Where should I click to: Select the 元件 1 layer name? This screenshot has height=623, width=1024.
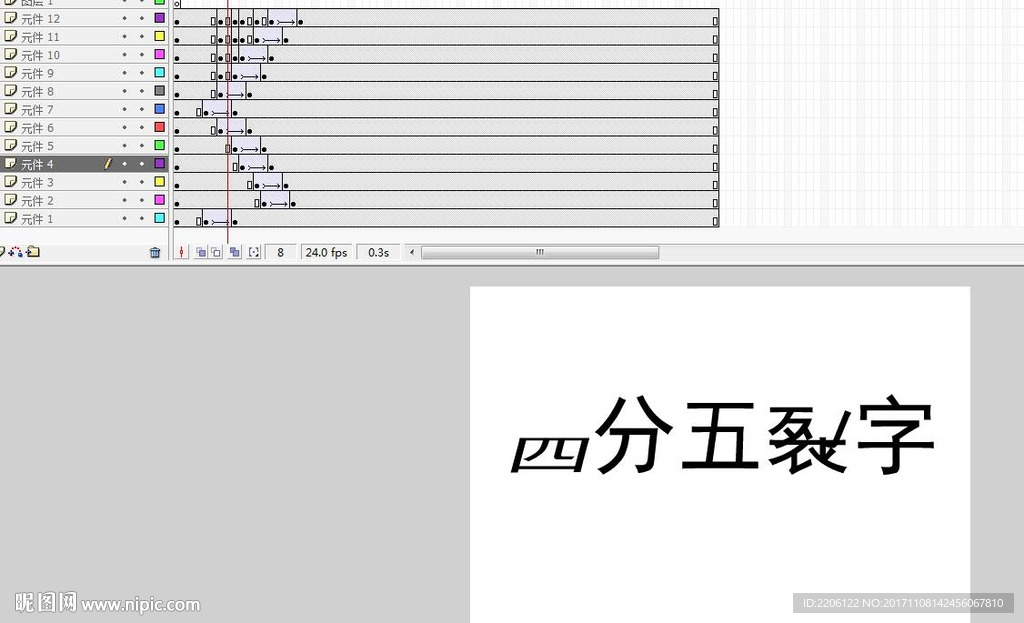[37, 219]
